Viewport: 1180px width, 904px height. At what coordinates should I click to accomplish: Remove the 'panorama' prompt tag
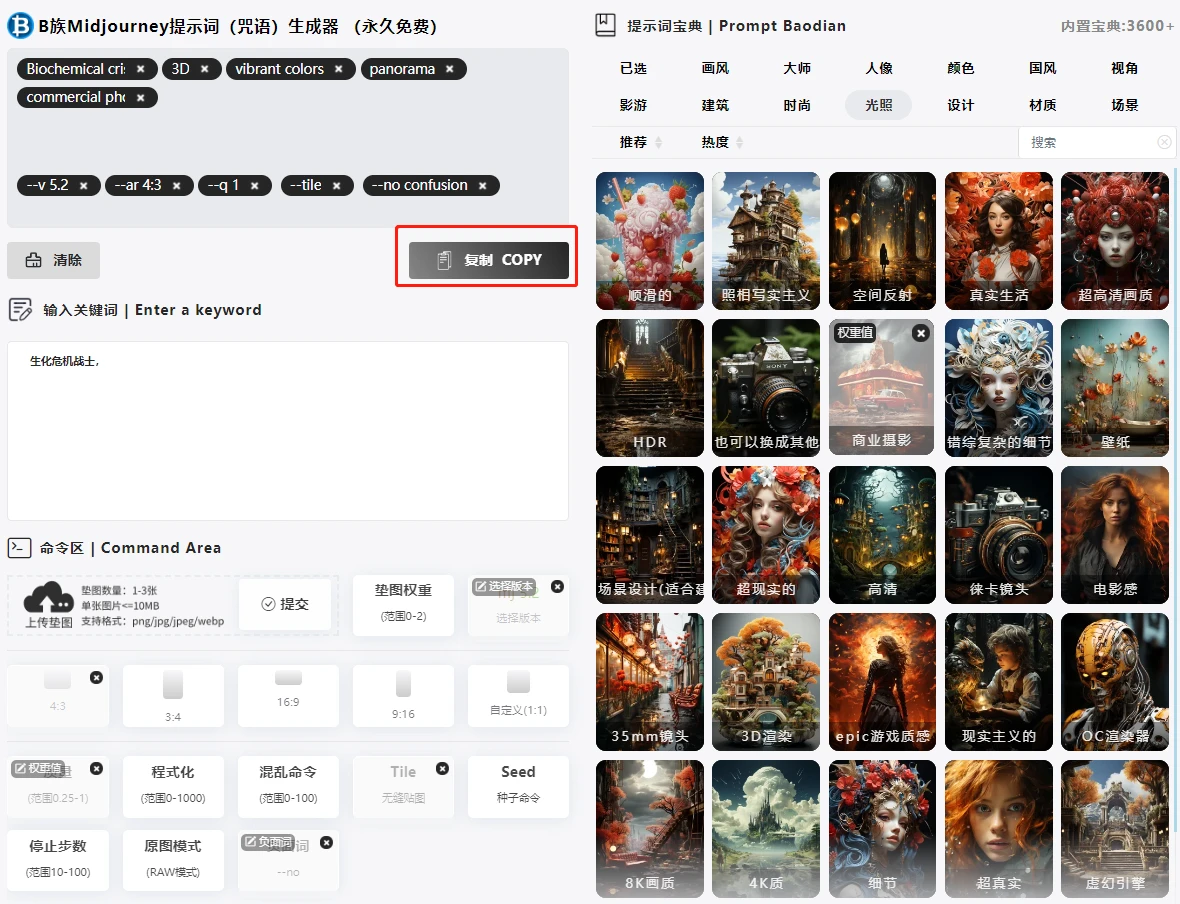[x=449, y=69]
